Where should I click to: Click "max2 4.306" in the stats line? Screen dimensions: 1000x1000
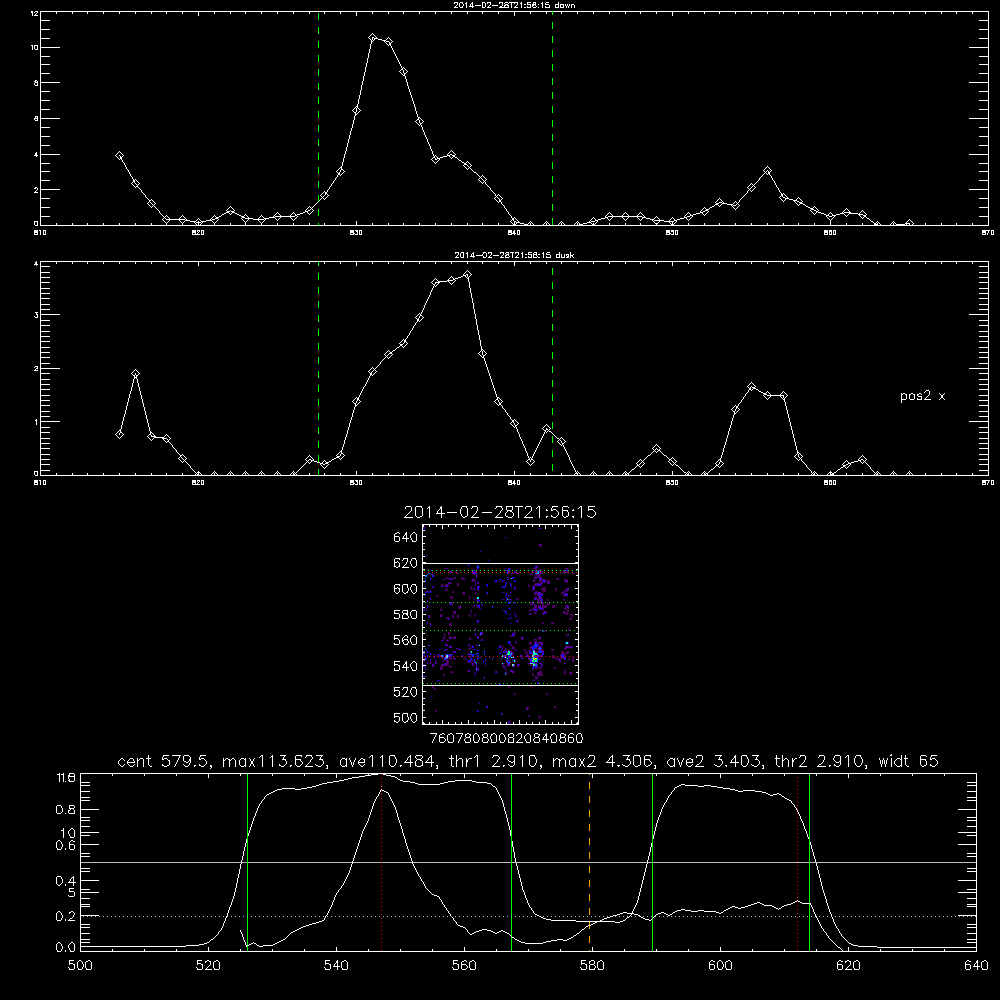coord(603,761)
